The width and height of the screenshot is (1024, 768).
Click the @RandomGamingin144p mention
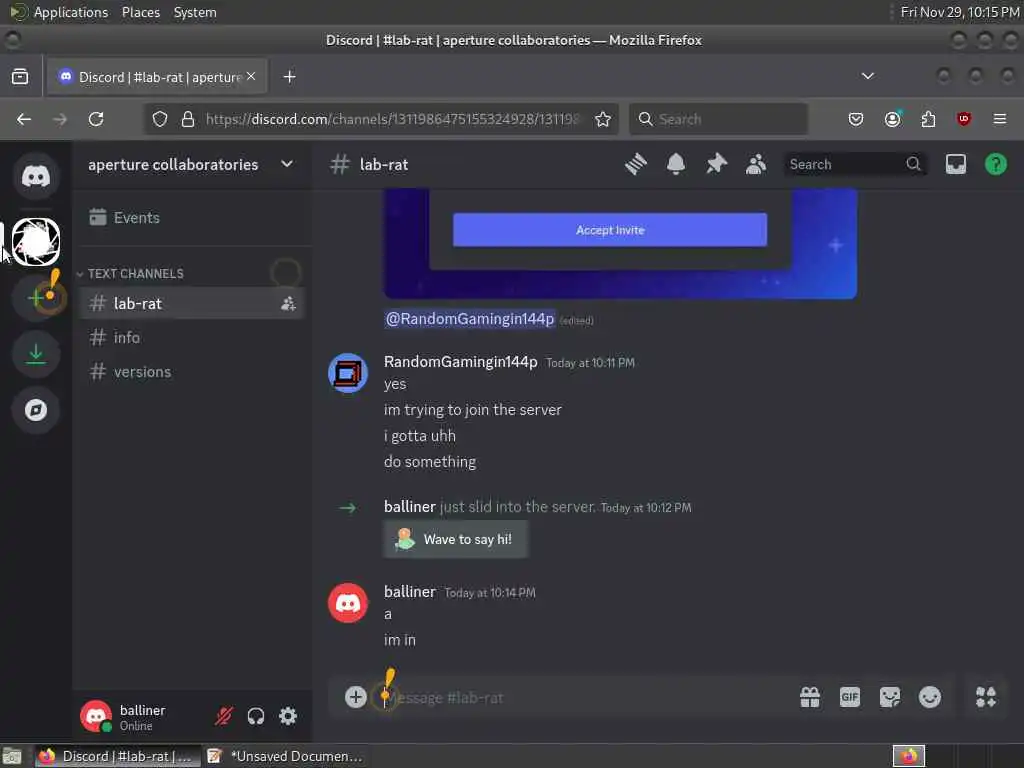[470, 319]
